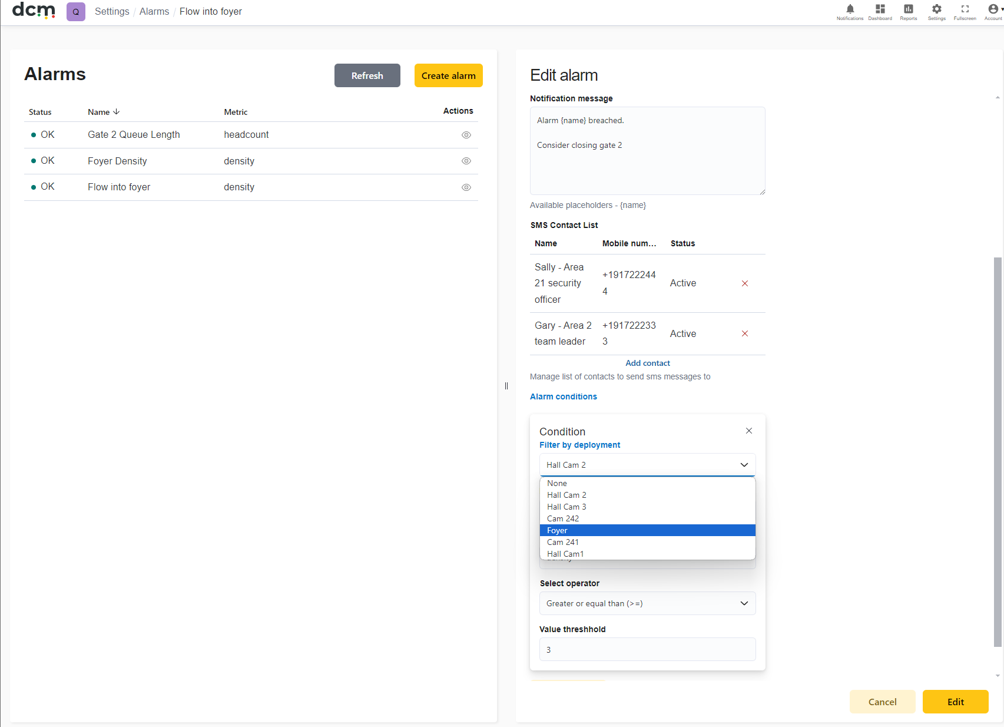
Task: Click the Metric column header
Action: pyautogui.click(x=236, y=112)
